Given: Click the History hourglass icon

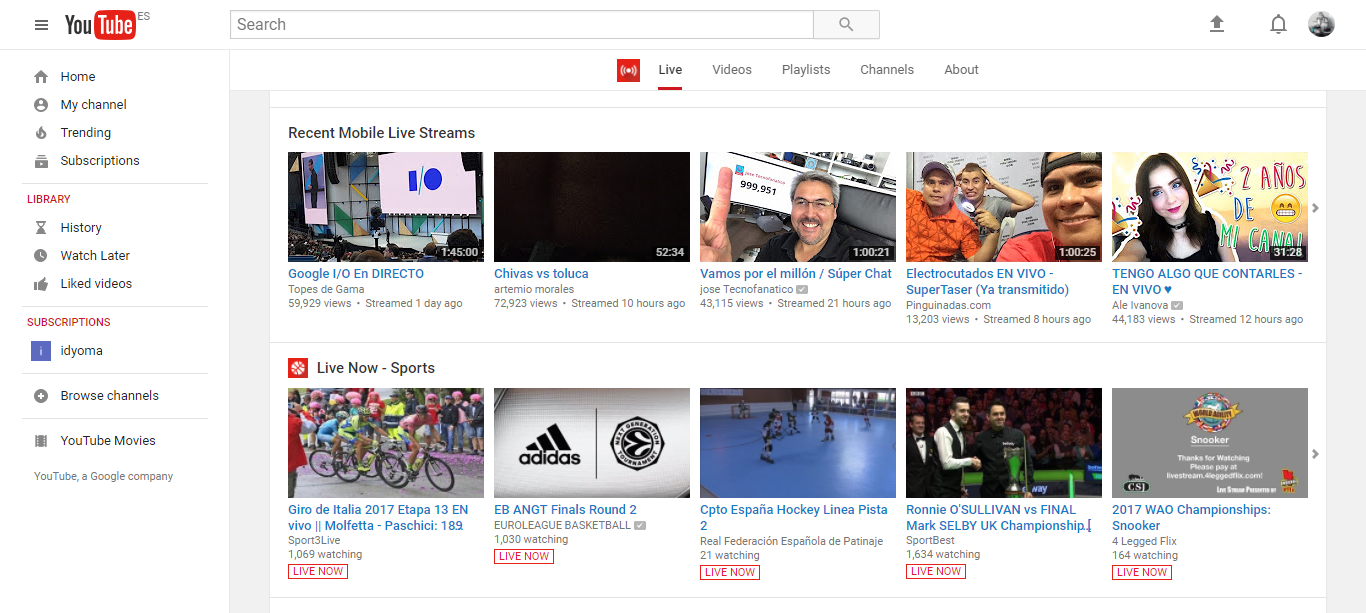Looking at the screenshot, I should [x=41, y=228].
